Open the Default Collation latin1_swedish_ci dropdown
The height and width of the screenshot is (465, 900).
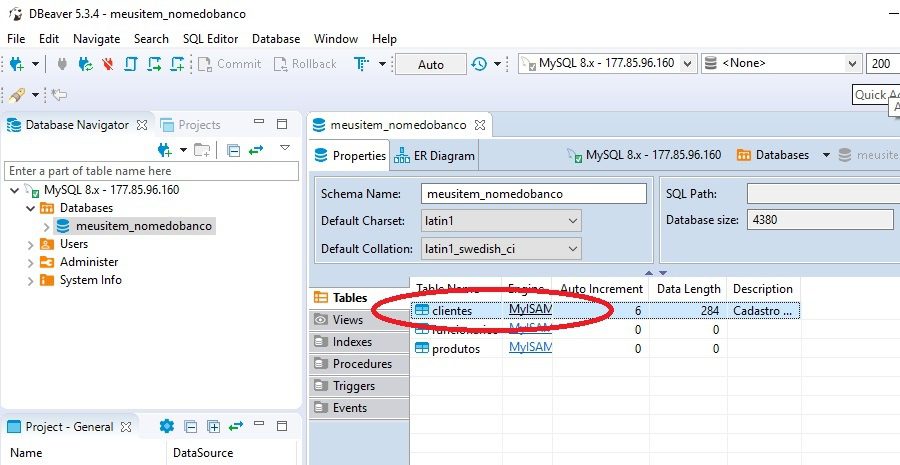(501, 249)
